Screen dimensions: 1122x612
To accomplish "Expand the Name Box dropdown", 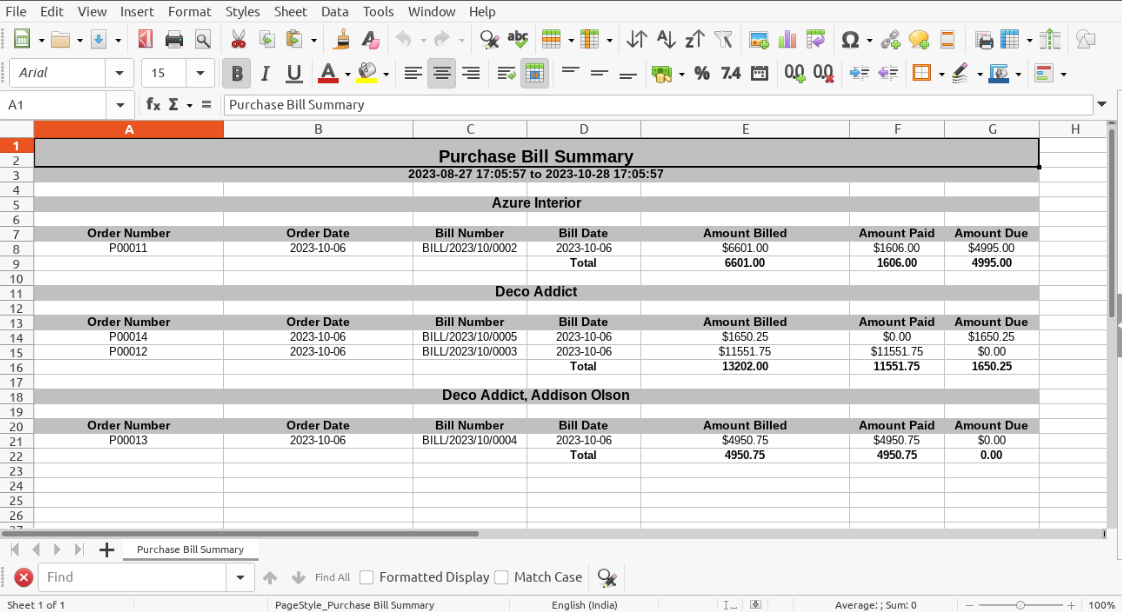I will pyautogui.click(x=119, y=105).
